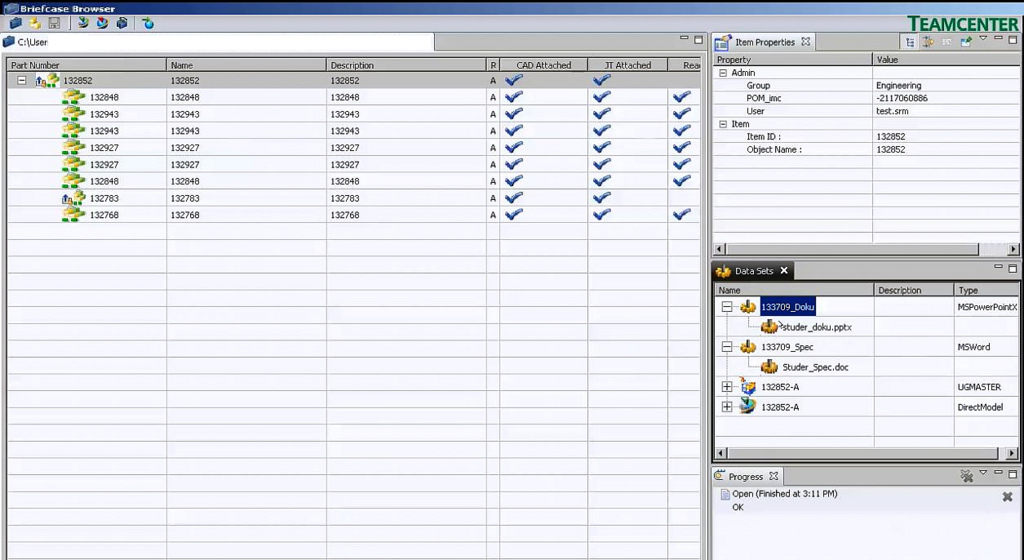Open the Progress view menu dropdown
The height and width of the screenshot is (560, 1024).
click(984, 473)
